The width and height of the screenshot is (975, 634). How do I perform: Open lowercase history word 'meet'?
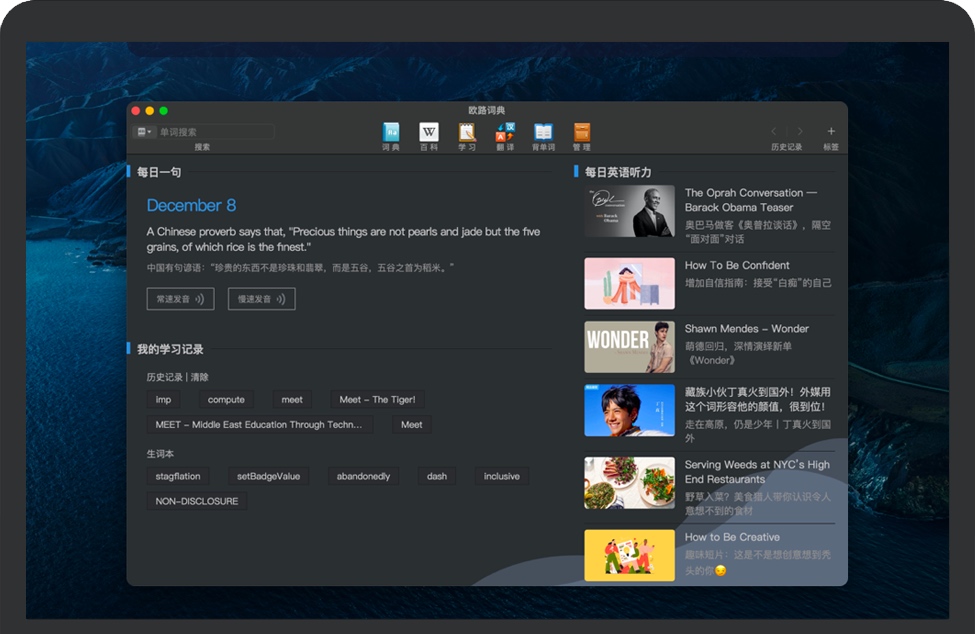coord(292,400)
